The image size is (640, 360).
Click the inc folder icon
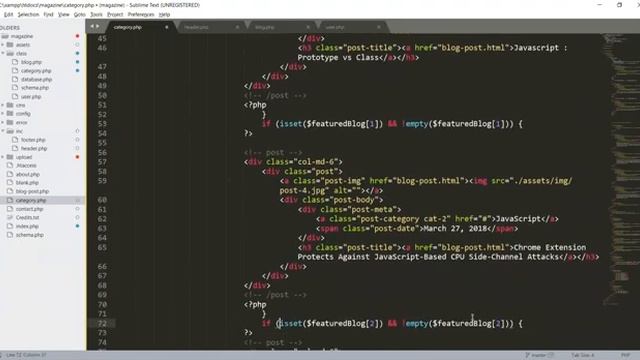[x=10, y=131]
